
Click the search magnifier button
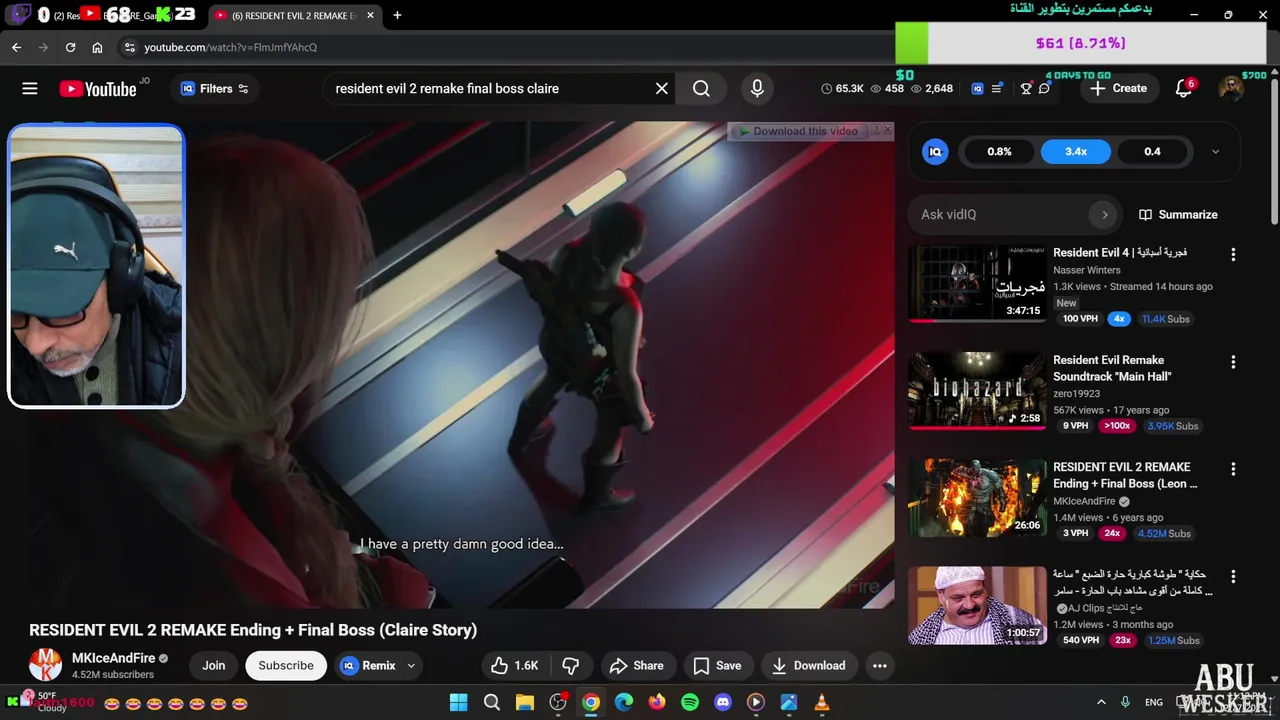(x=701, y=89)
